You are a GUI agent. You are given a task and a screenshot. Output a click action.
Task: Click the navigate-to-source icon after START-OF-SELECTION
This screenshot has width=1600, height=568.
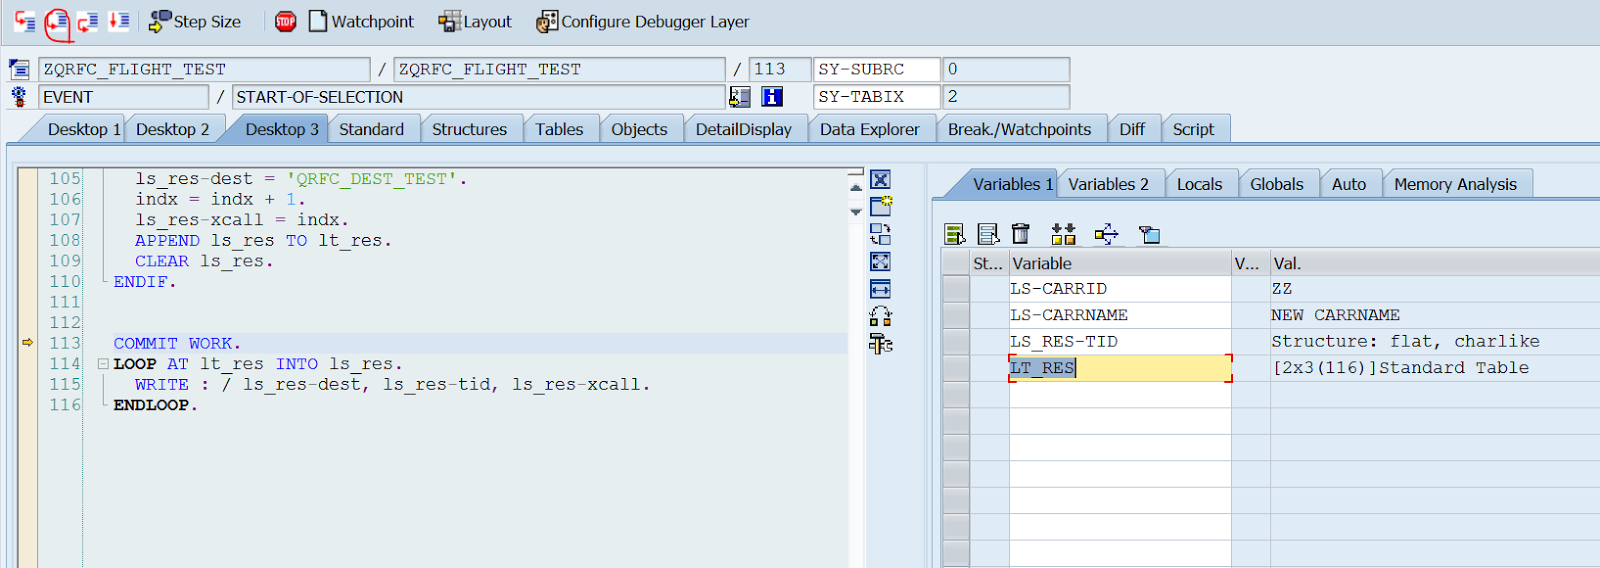pyautogui.click(x=740, y=97)
